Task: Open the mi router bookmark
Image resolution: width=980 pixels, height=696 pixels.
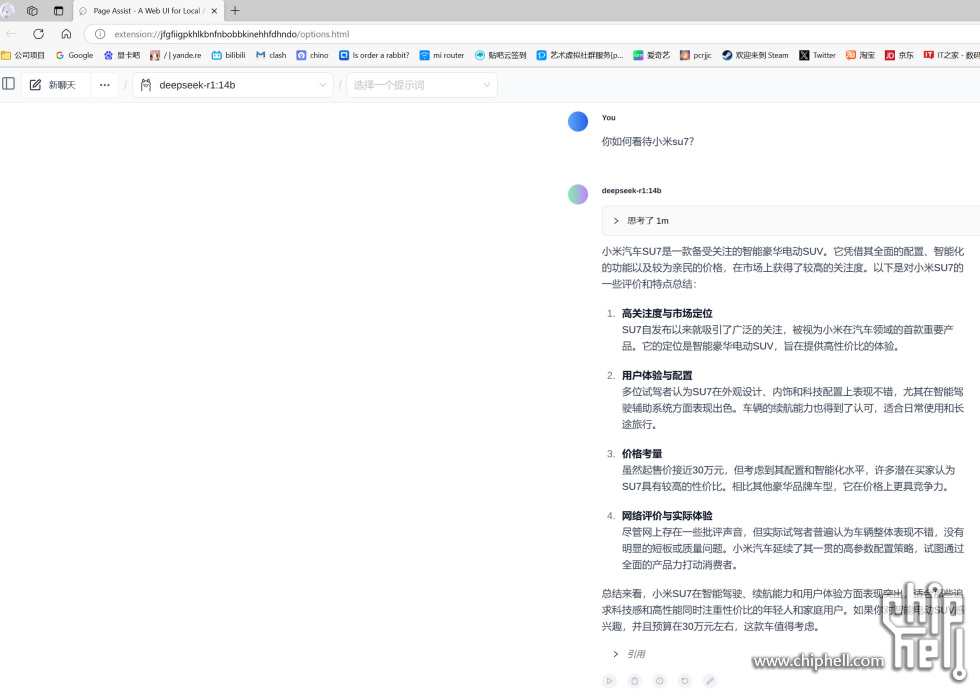Action: (442, 55)
